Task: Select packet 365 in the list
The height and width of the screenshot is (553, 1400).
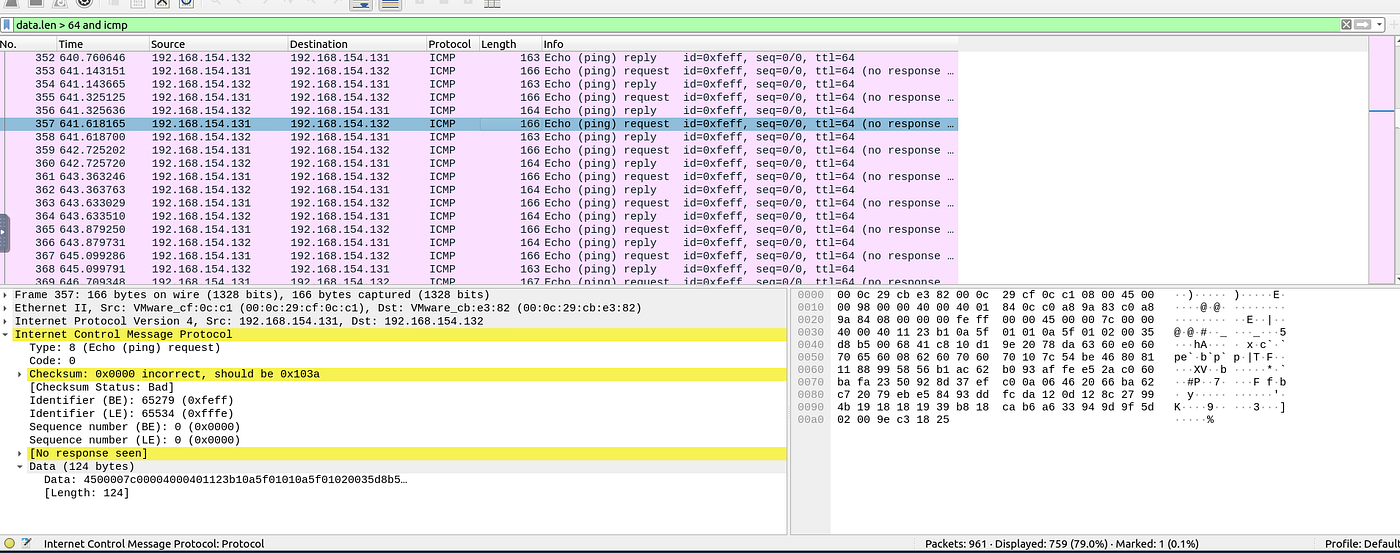Action: point(479,230)
